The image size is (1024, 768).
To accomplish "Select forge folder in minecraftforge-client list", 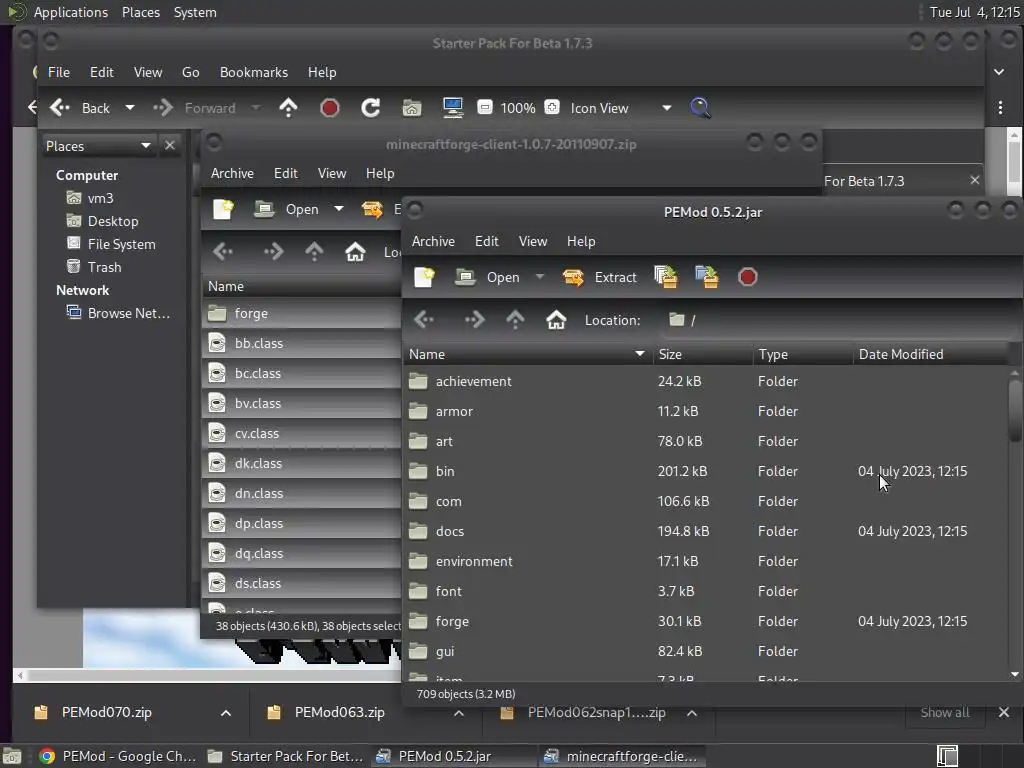I will pos(302,313).
